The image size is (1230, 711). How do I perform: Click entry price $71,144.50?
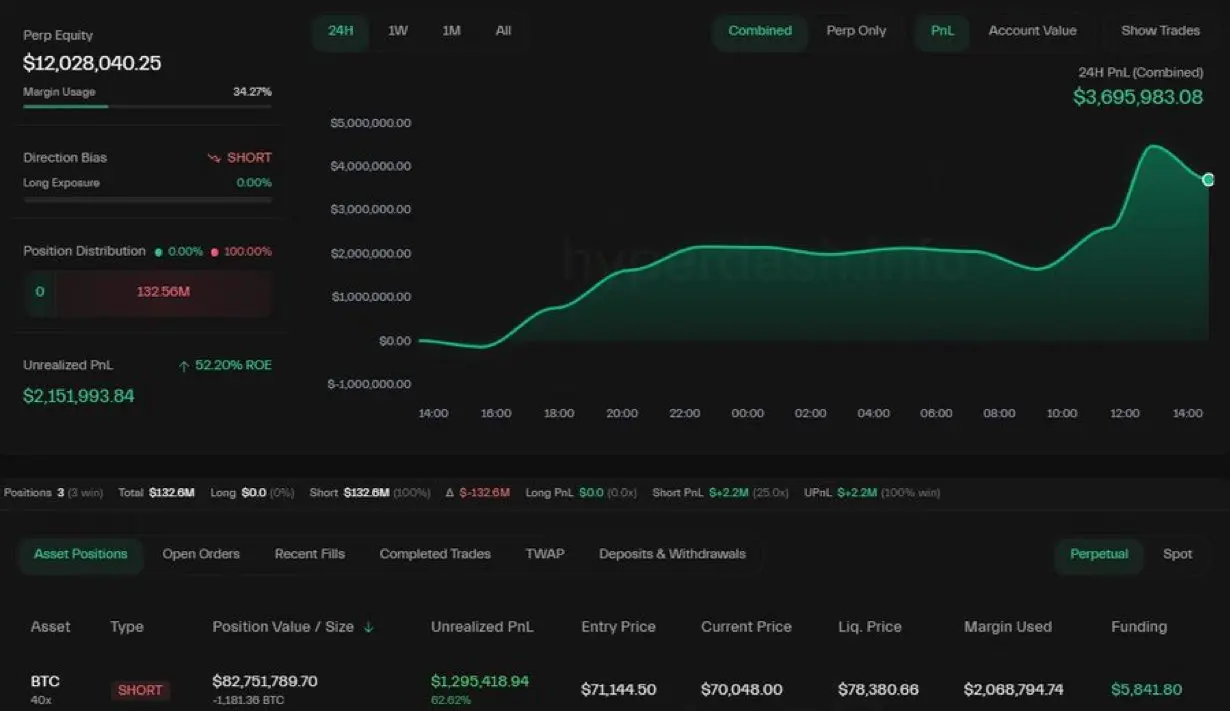(x=619, y=689)
